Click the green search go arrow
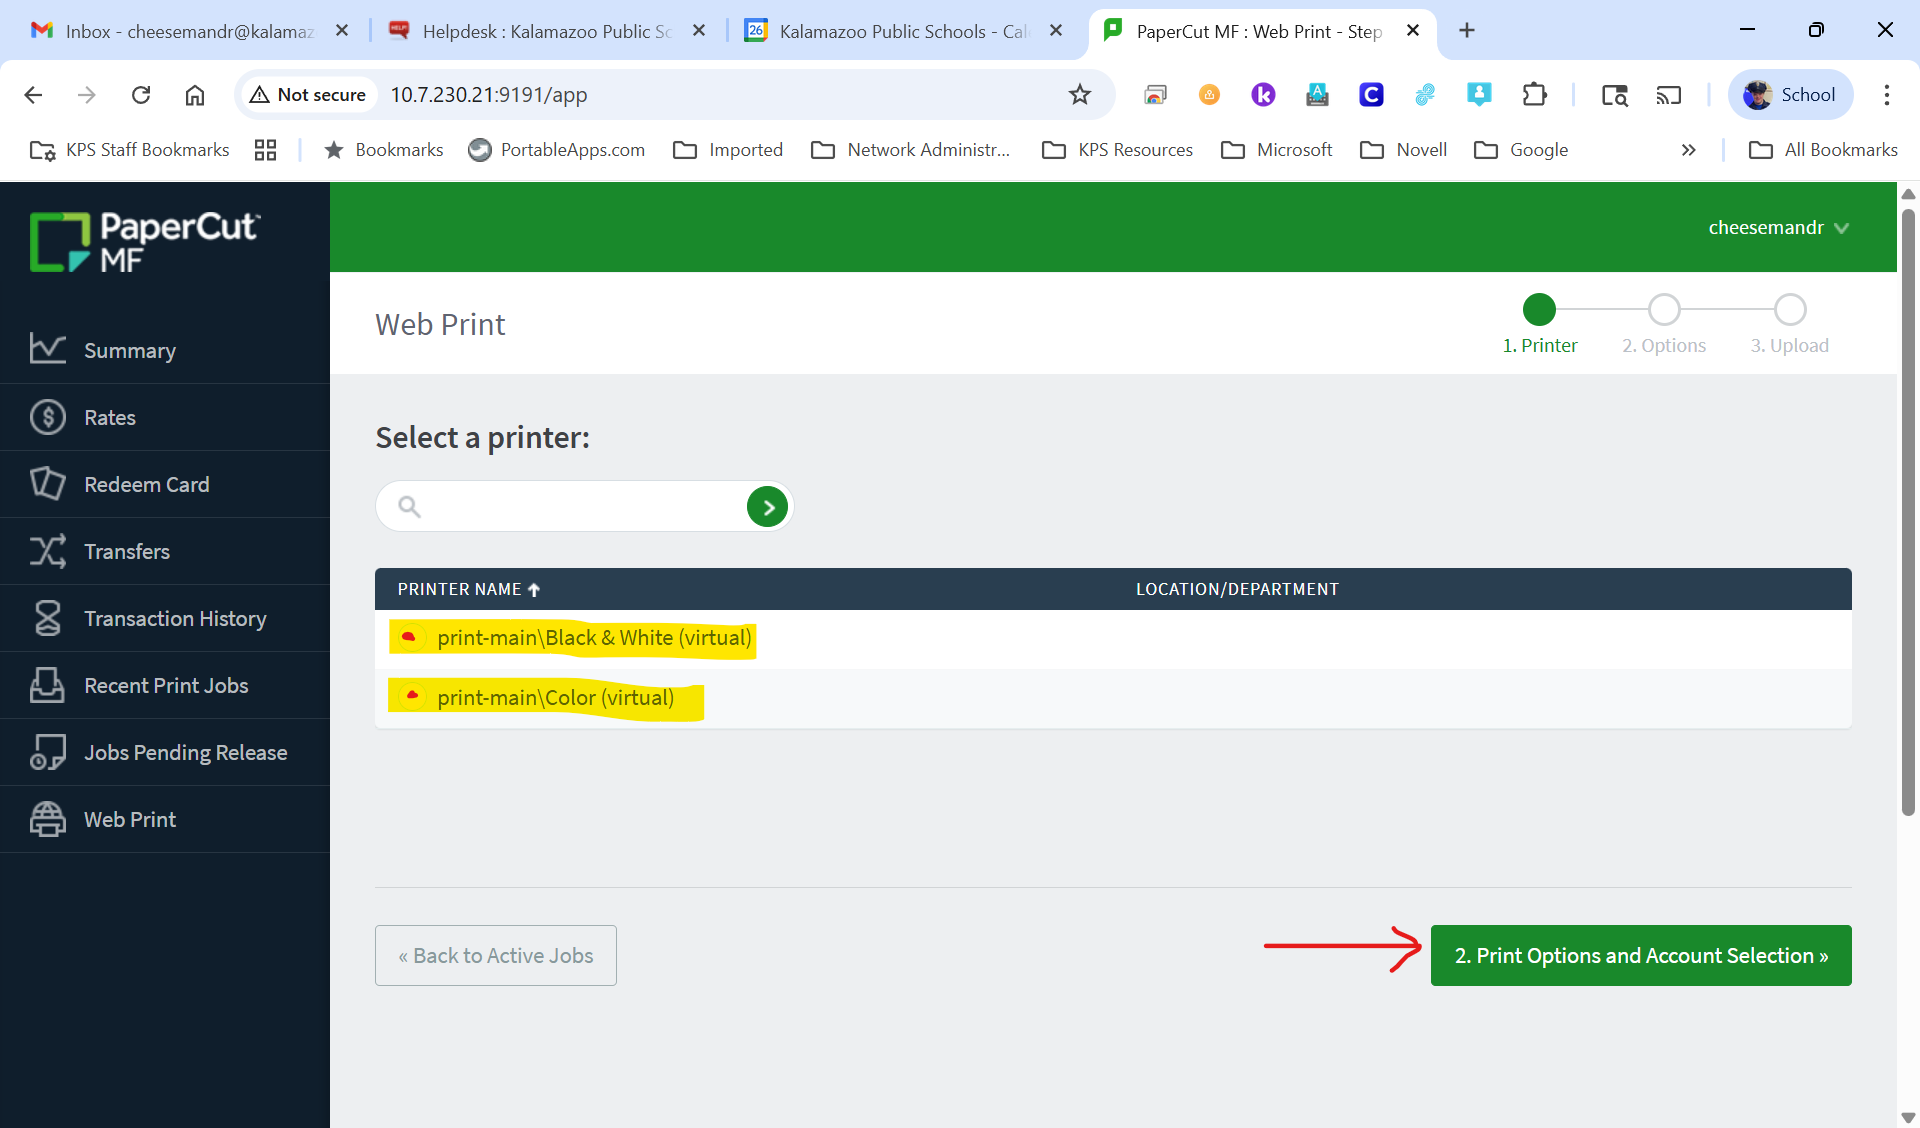1920x1128 pixels. [767, 507]
